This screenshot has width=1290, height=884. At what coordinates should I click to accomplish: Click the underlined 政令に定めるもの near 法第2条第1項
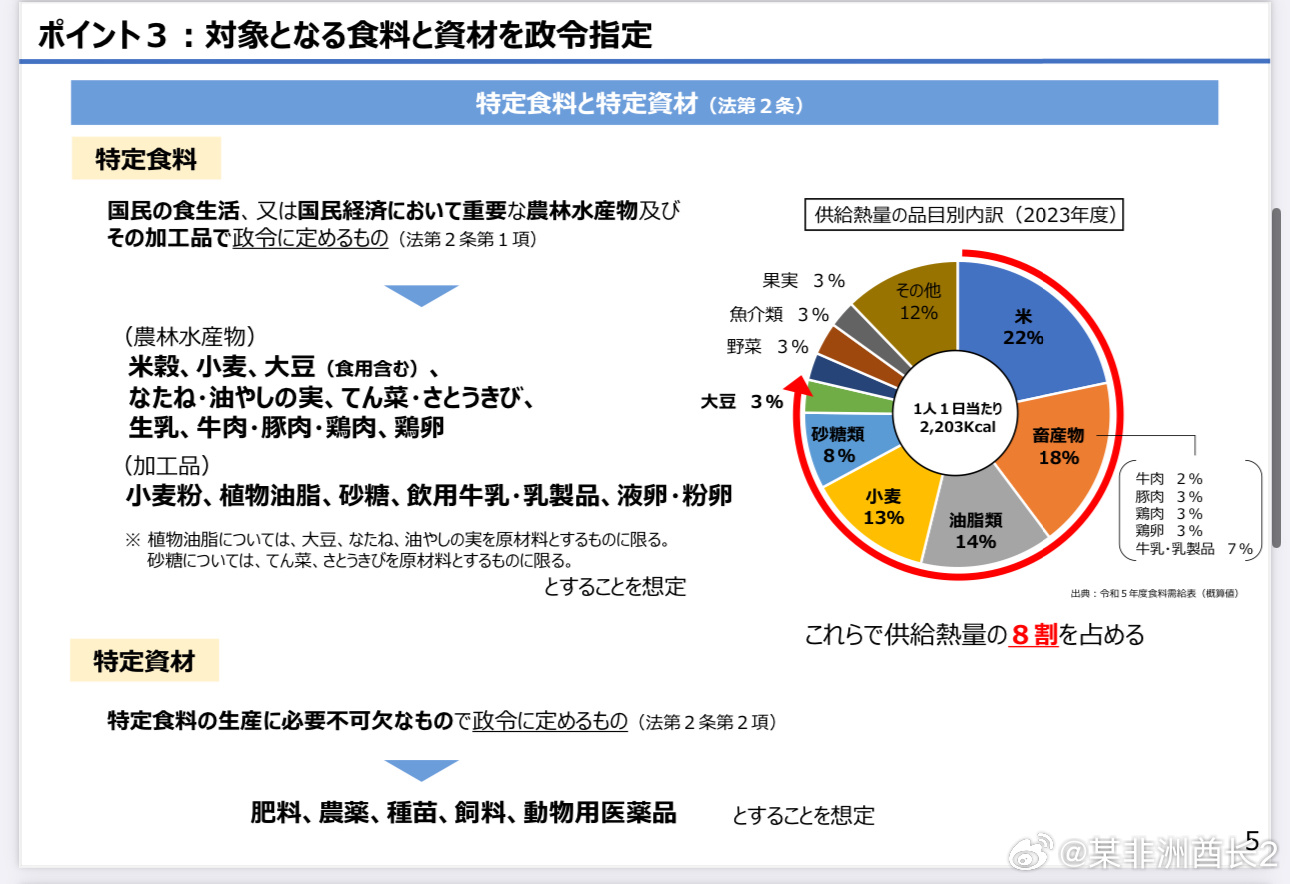click(x=309, y=239)
